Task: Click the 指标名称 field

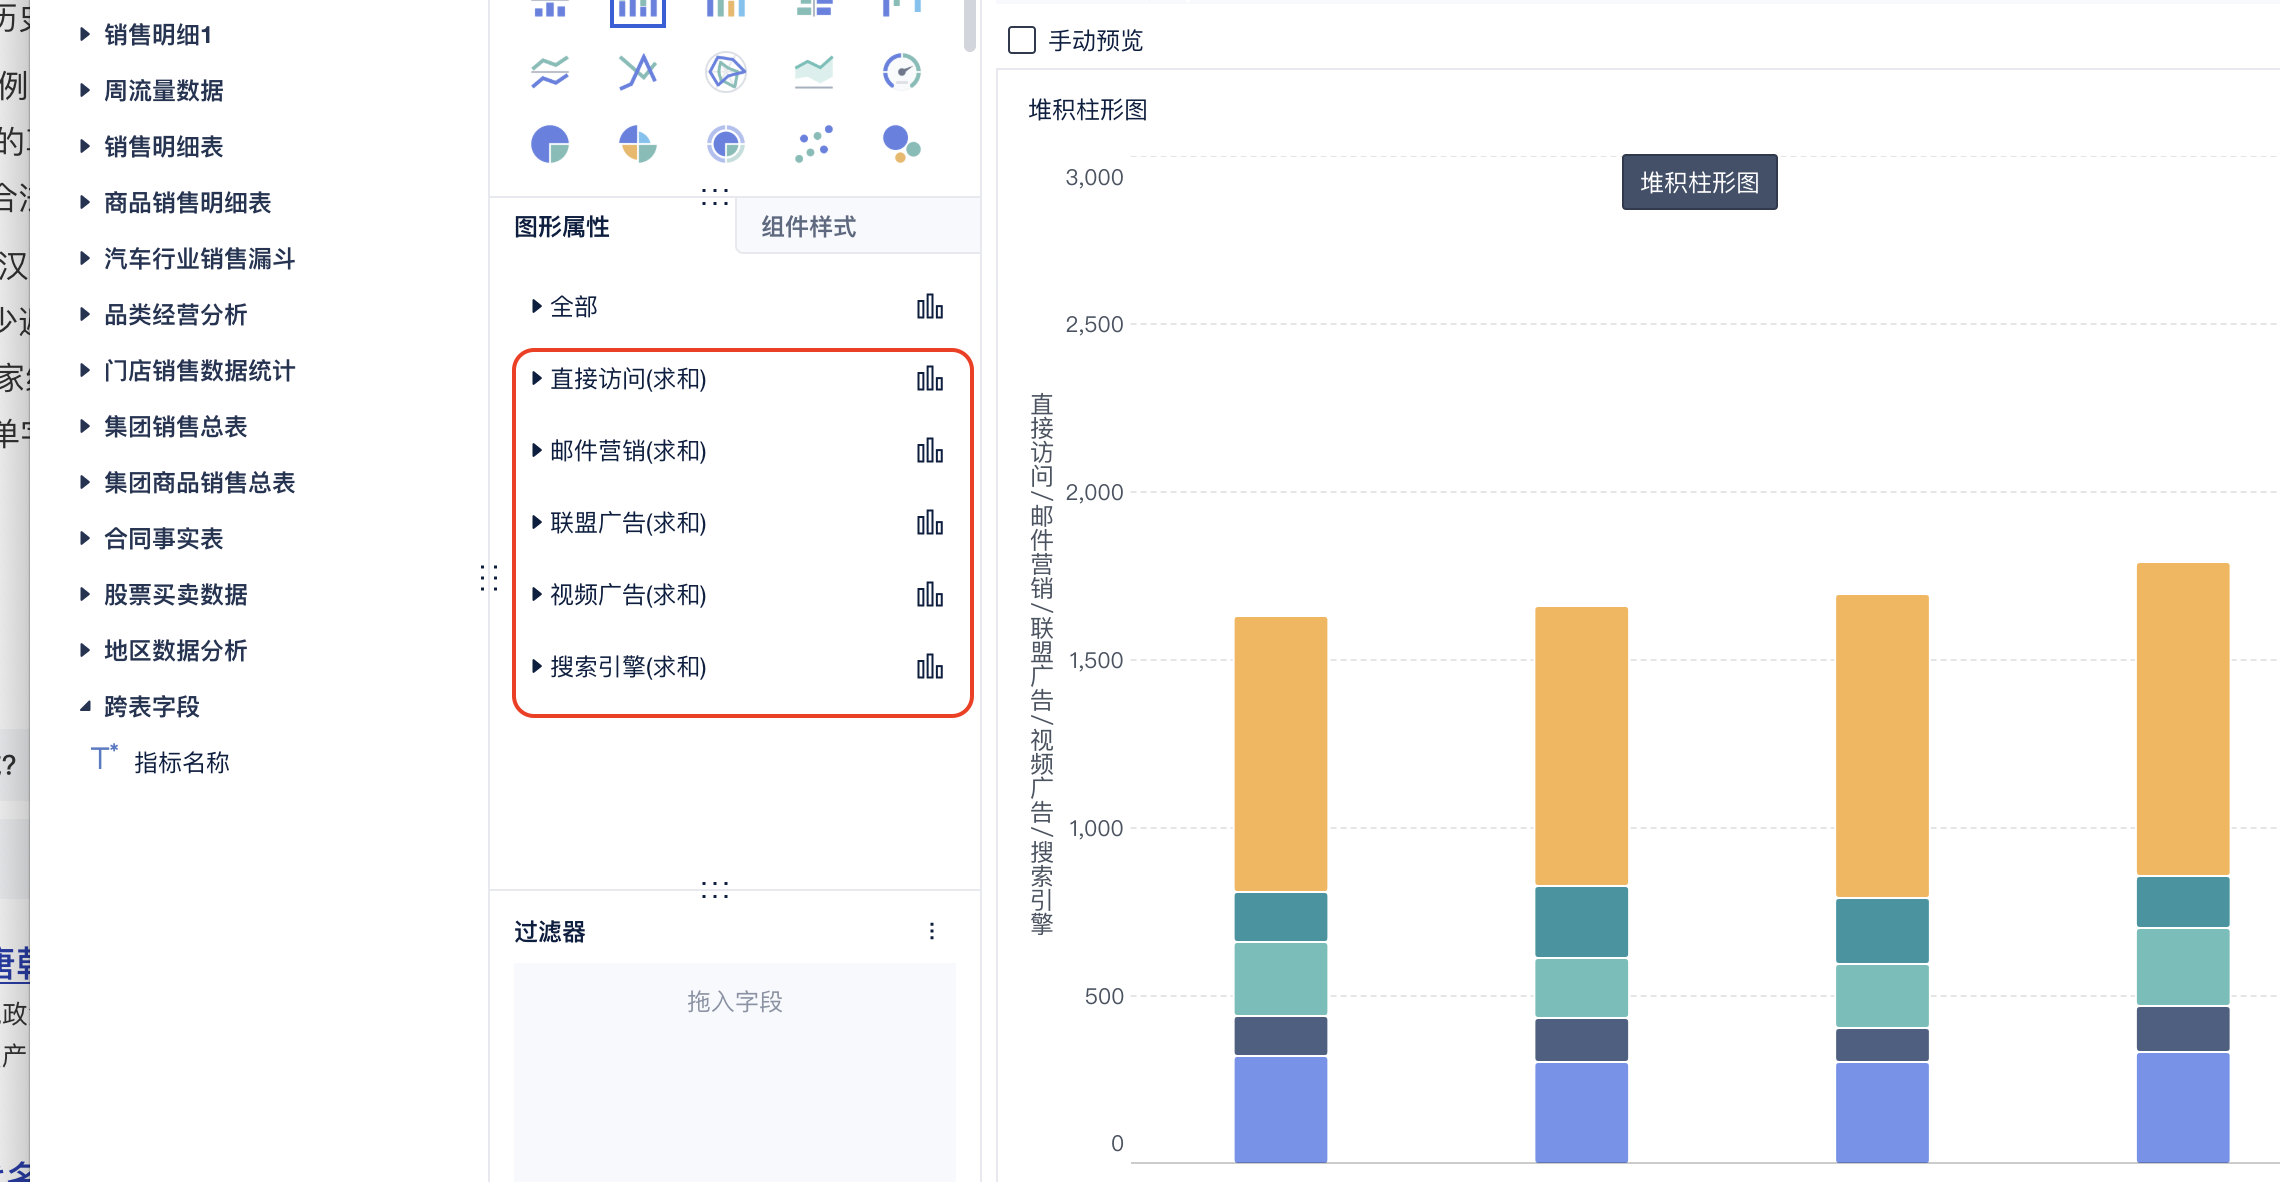Action: pyautogui.click(x=181, y=763)
